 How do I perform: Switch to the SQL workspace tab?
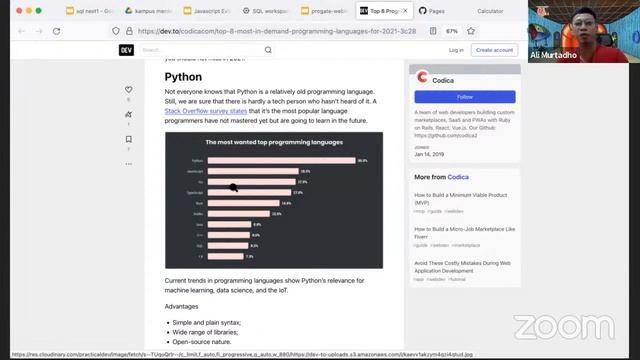[265, 11]
